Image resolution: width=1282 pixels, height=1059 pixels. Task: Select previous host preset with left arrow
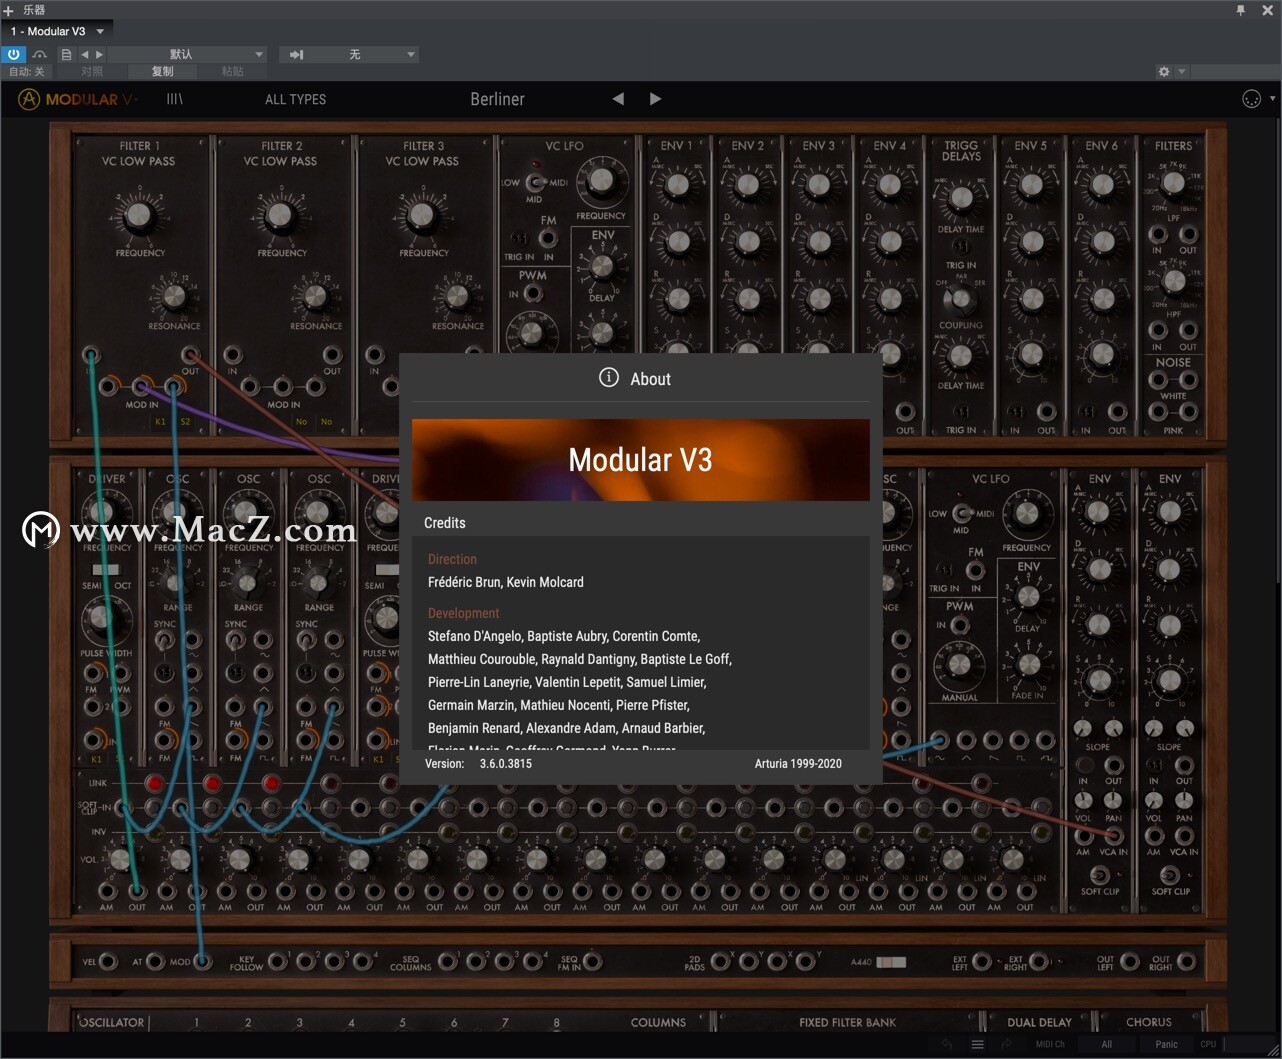84,54
